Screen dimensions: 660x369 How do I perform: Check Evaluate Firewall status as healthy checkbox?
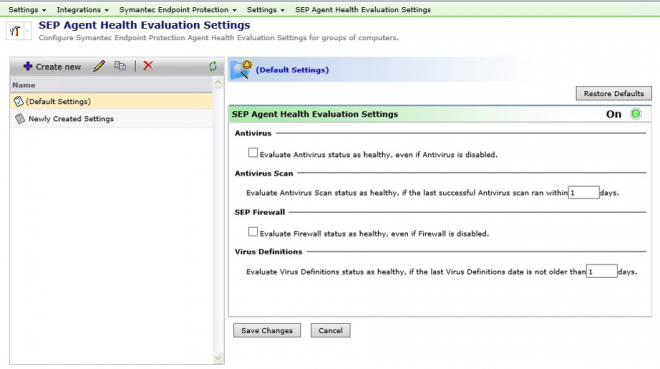[x=253, y=232]
